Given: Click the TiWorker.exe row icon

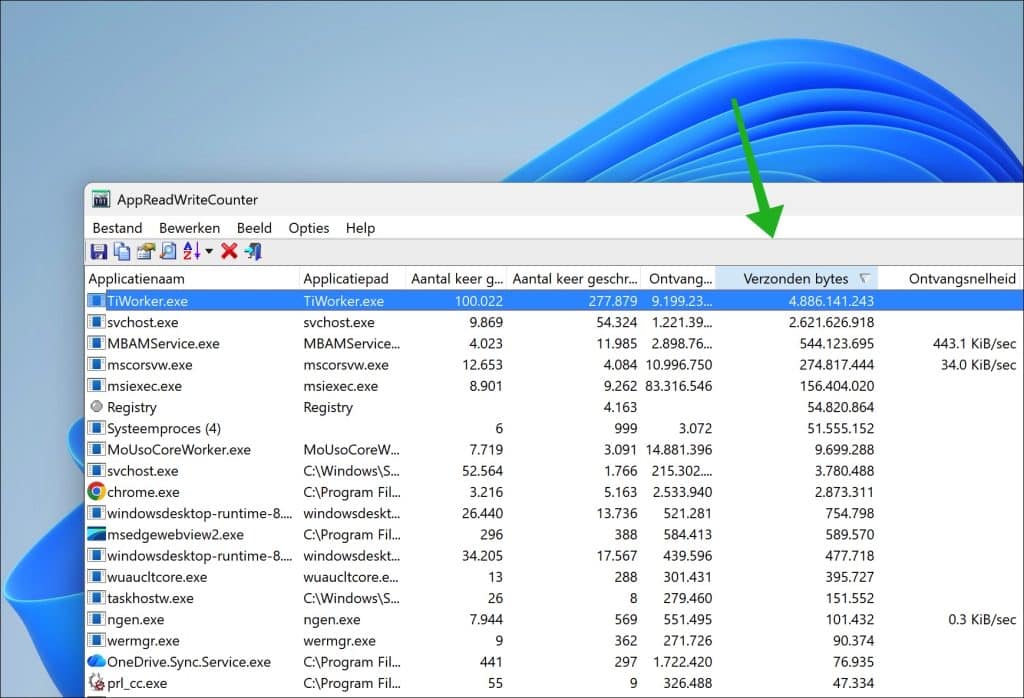Looking at the screenshot, I should pos(96,300).
